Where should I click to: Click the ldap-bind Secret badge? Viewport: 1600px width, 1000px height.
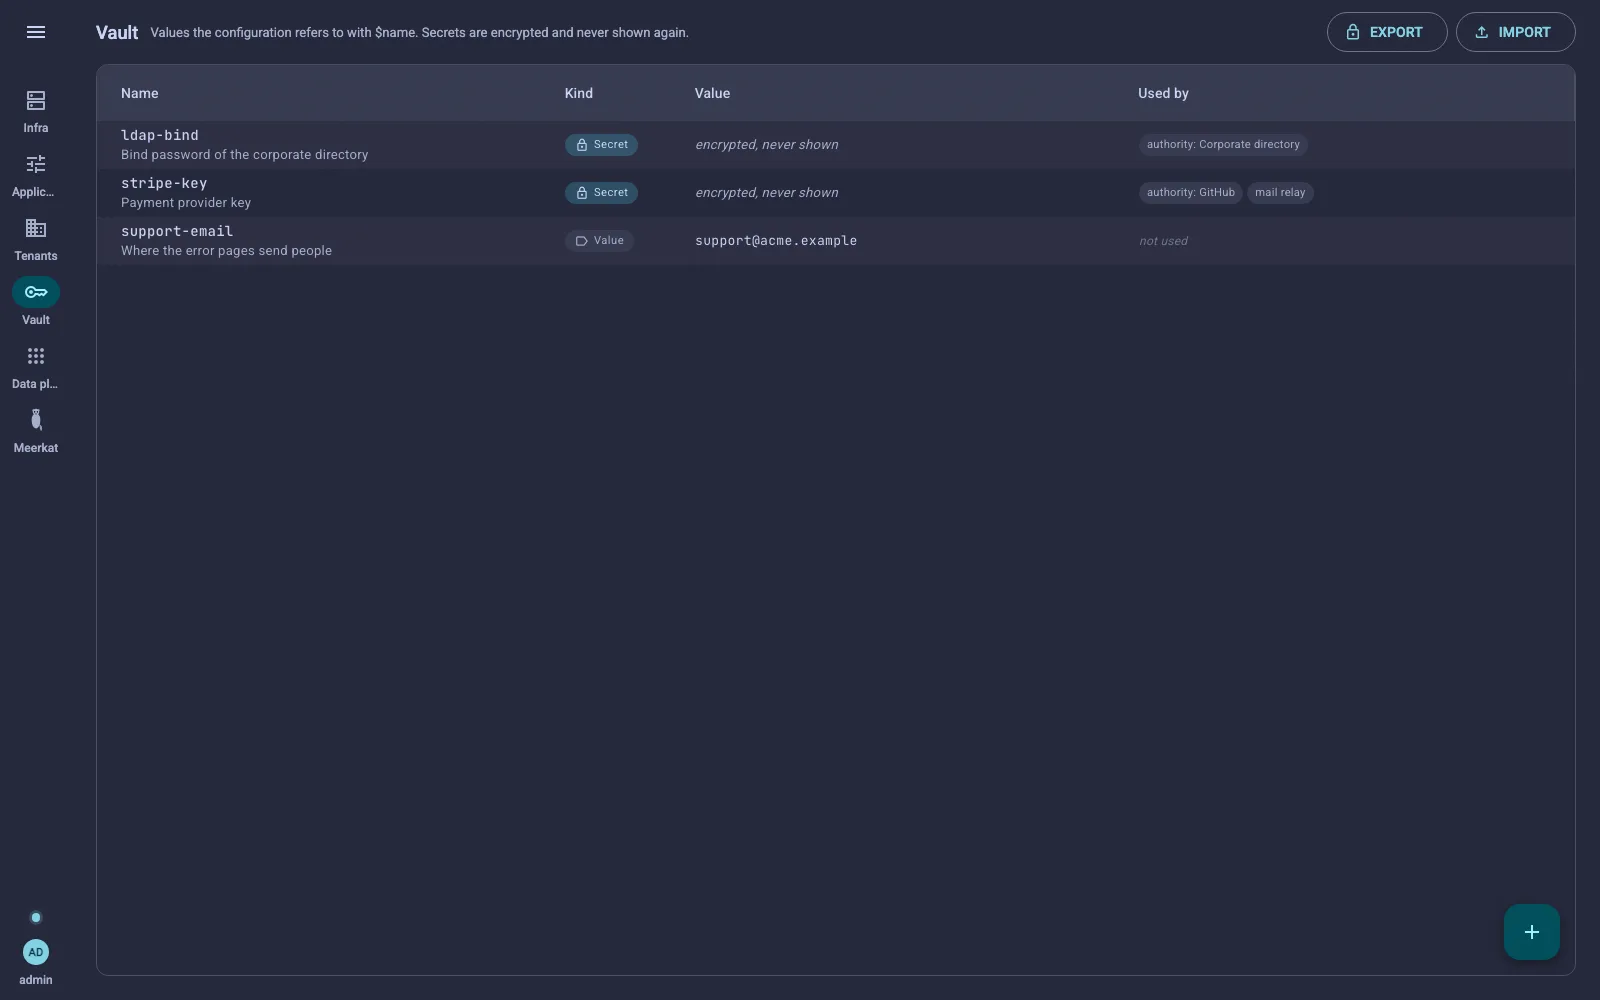tap(601, 145)
